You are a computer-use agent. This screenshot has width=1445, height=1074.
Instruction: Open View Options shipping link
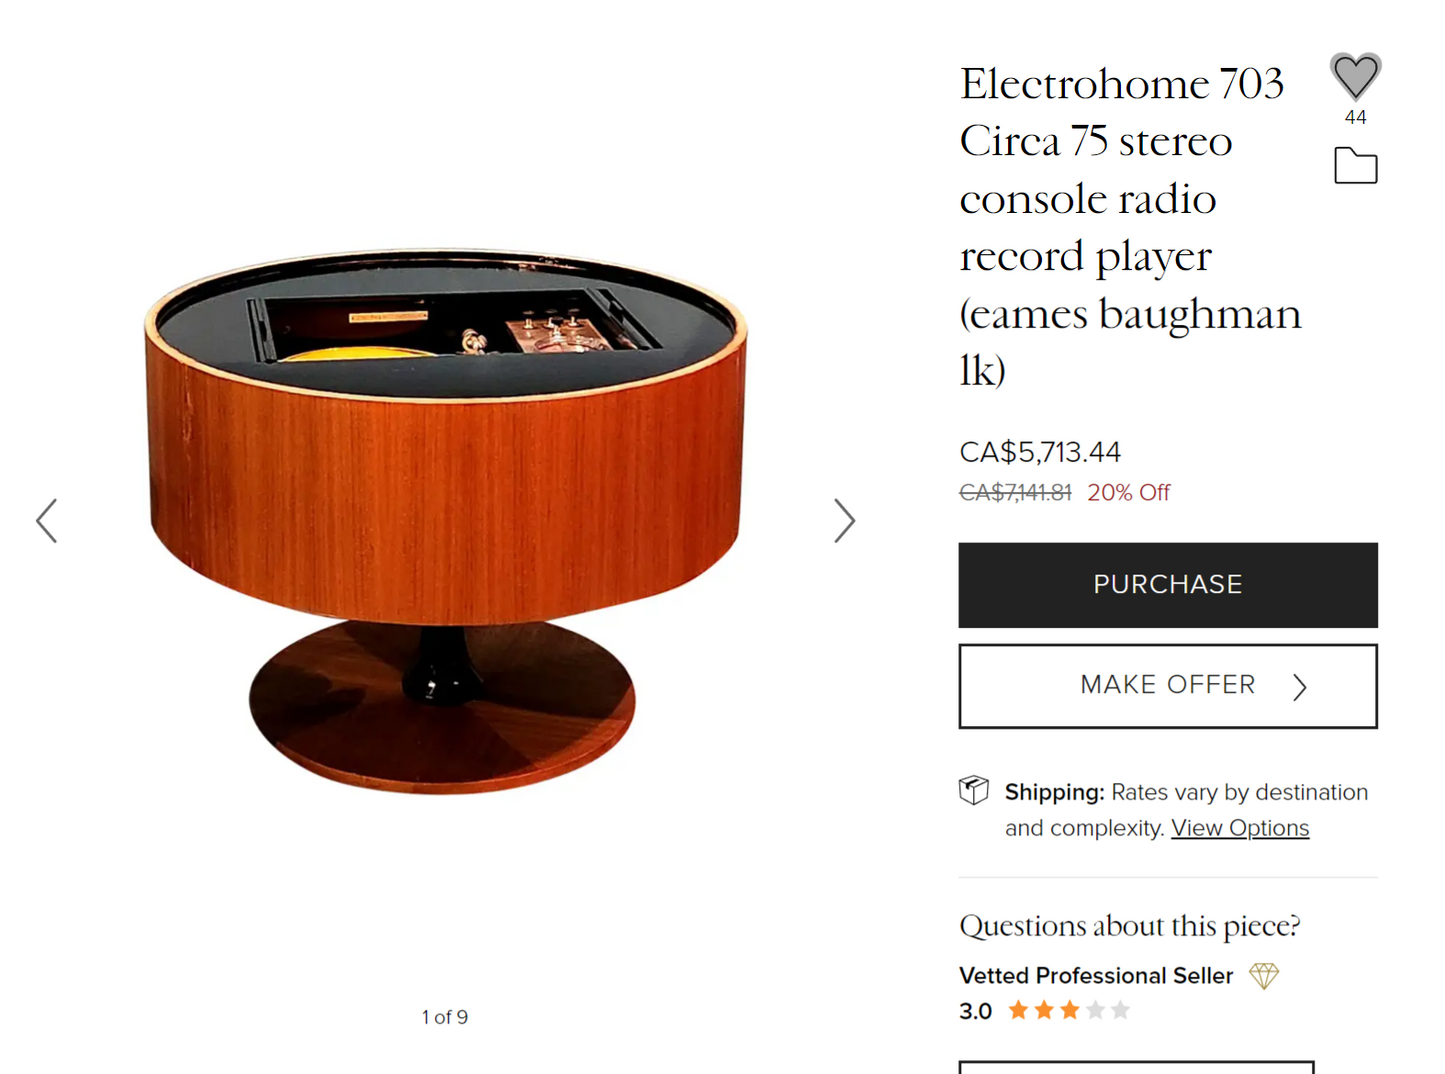click(1240, 828)
